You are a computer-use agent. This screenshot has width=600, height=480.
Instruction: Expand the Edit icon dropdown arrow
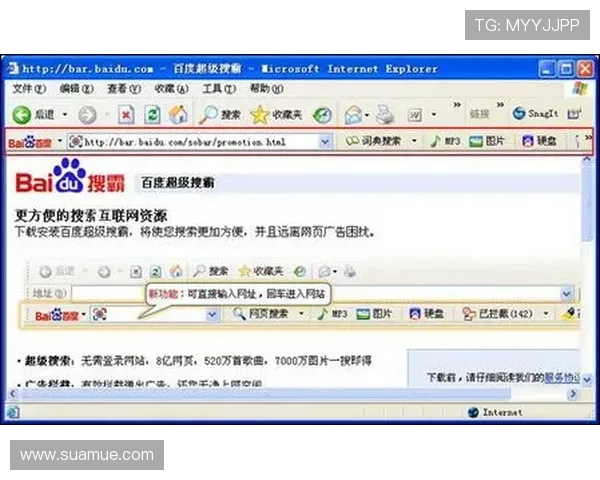click(434, 114)
